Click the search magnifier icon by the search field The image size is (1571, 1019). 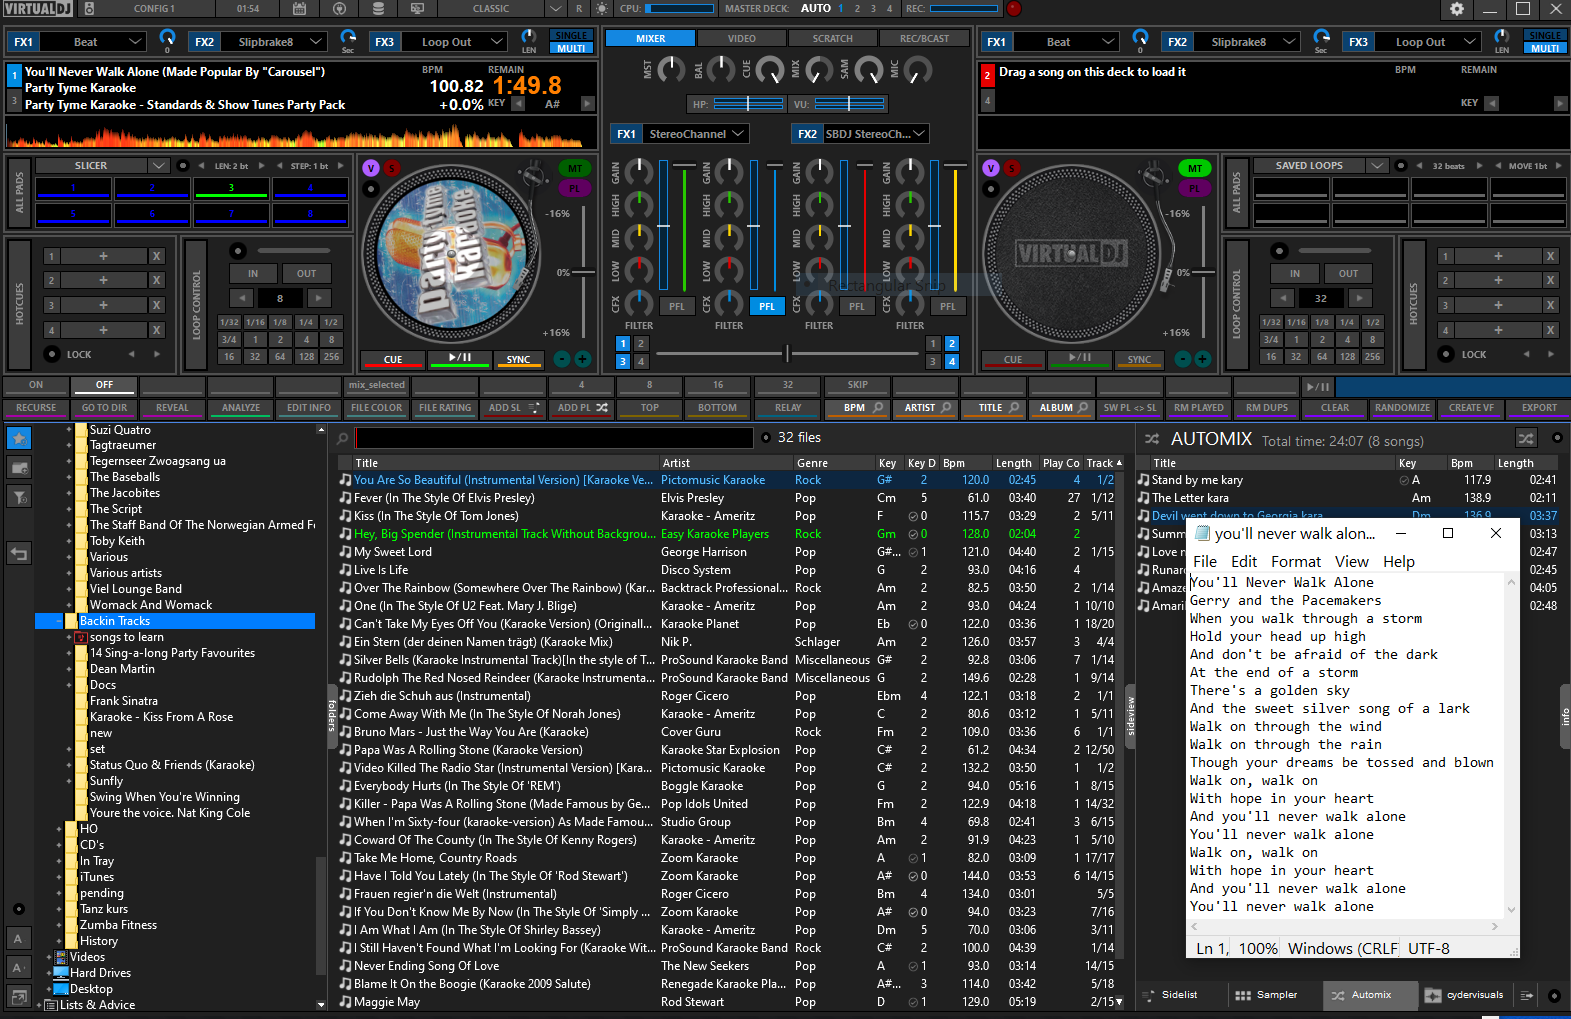point(343,438)
